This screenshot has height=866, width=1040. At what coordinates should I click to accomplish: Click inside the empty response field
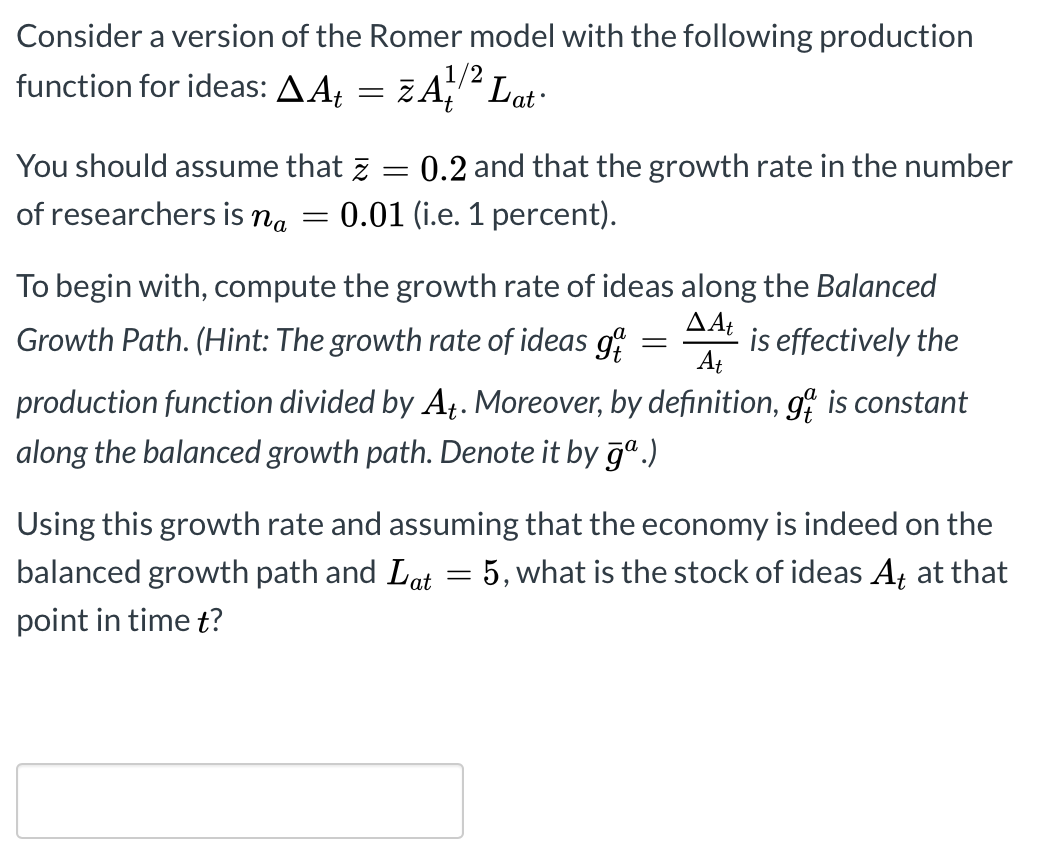[x=240, y=800]
